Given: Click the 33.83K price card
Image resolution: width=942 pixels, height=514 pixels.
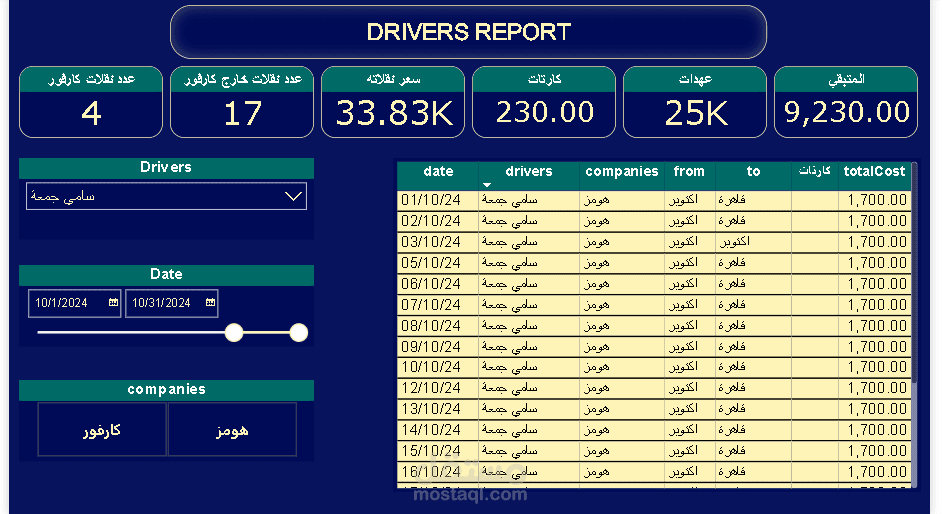Looking at the screenshot, I should coord(393,102).
